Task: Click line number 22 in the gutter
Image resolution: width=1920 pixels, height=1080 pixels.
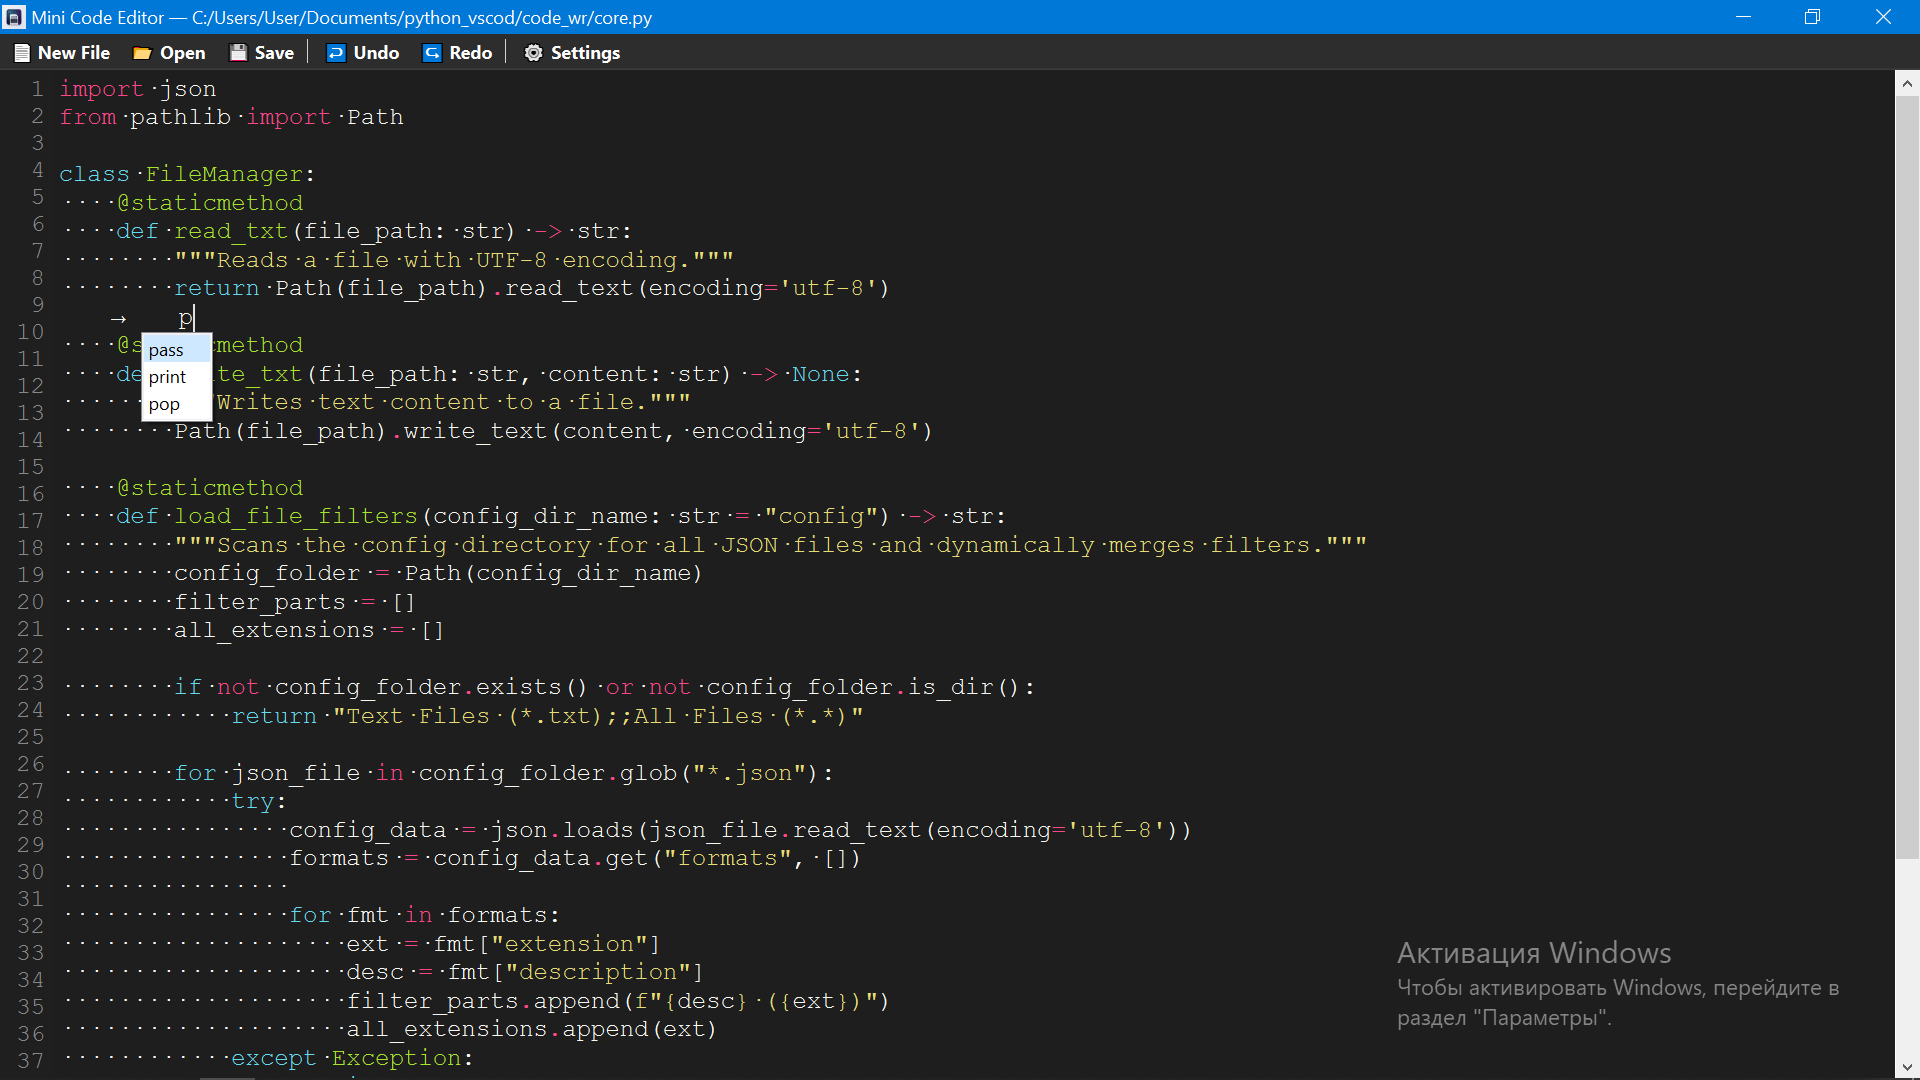Action: tap(30, 656)
